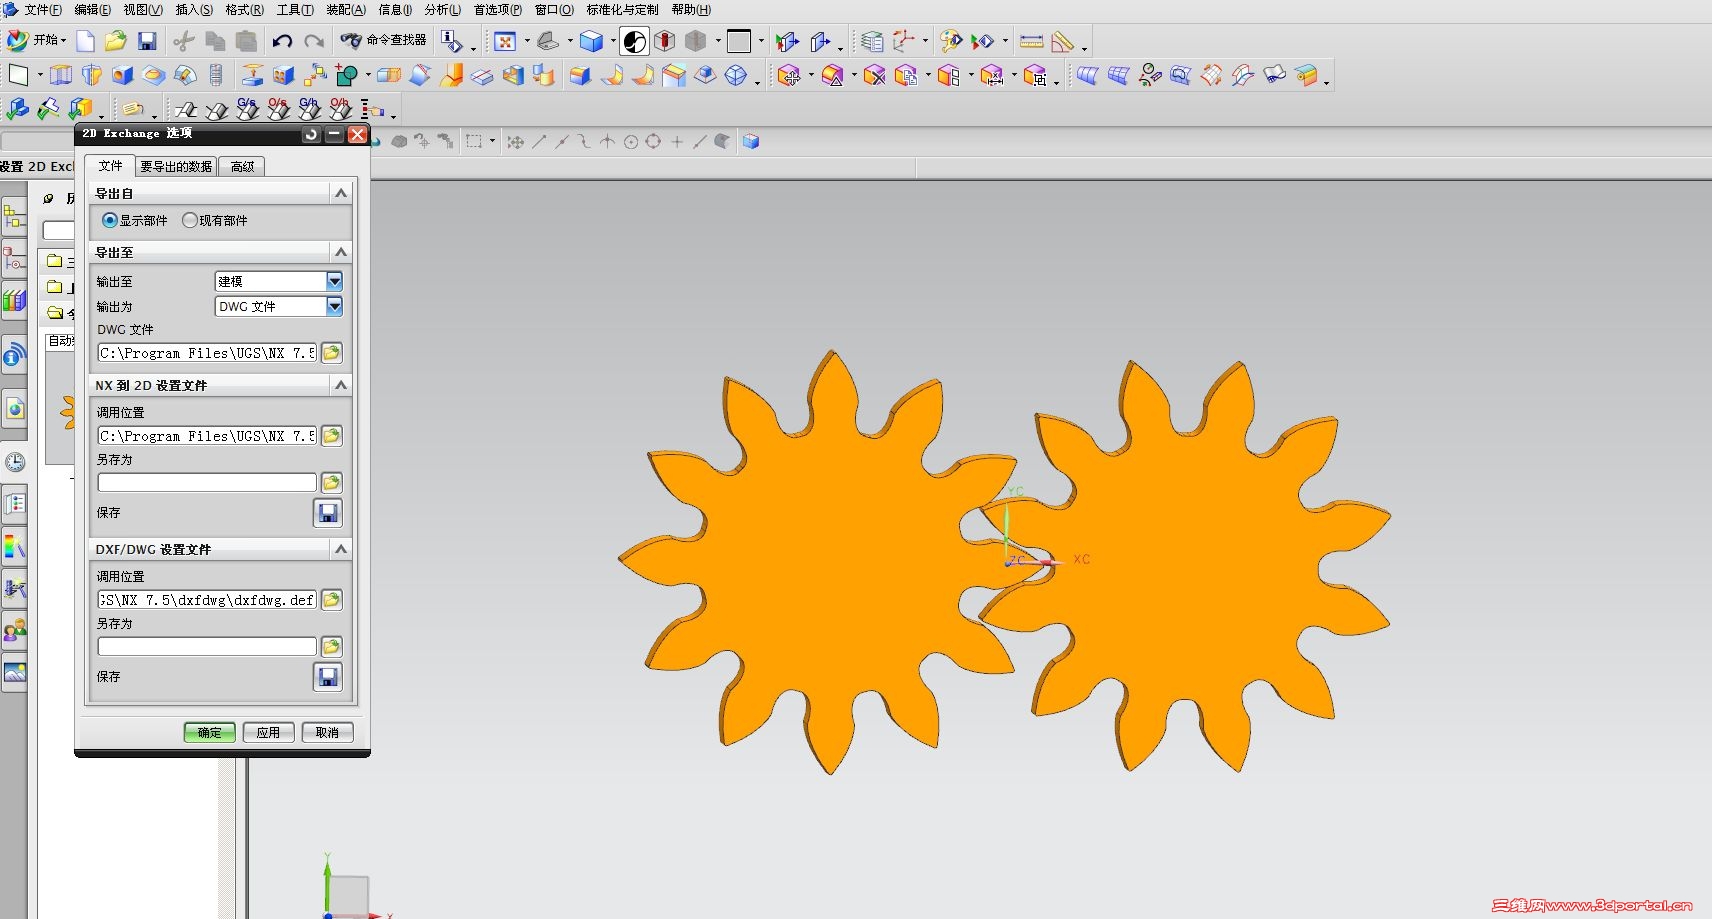This screenshot has height=919, width=1712.
Task: Click the Extrude icon in feature toolbar
Action: 61,75
